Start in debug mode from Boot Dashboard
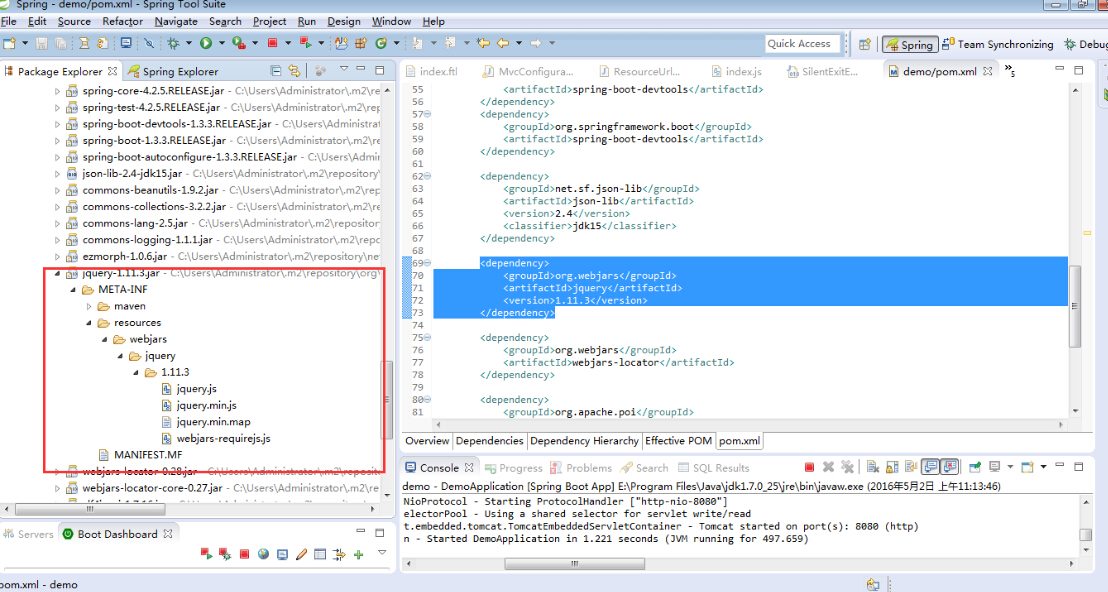The width and height of the screenshot is (1108, 592). coord(225,555)
